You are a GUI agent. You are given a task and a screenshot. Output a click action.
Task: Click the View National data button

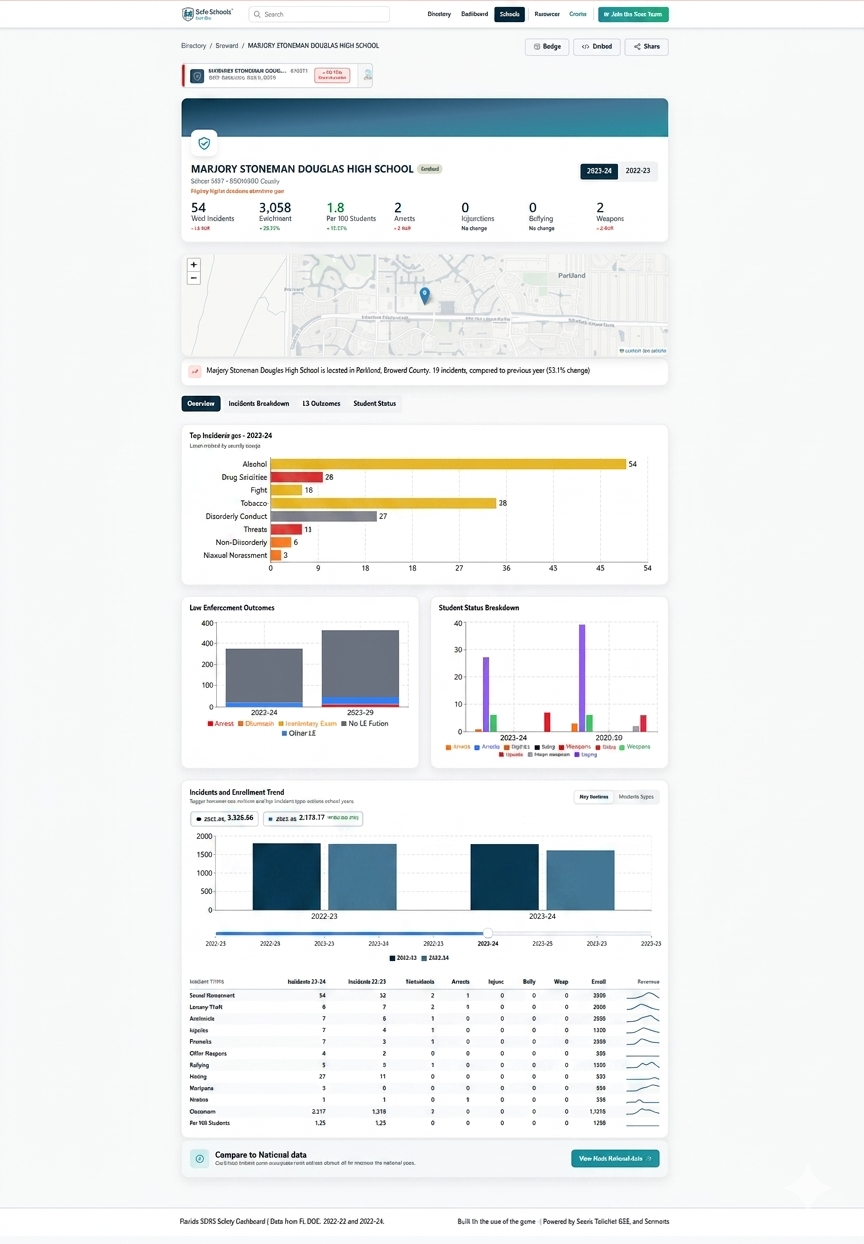pyautogui.click(x=615, y=1158)
